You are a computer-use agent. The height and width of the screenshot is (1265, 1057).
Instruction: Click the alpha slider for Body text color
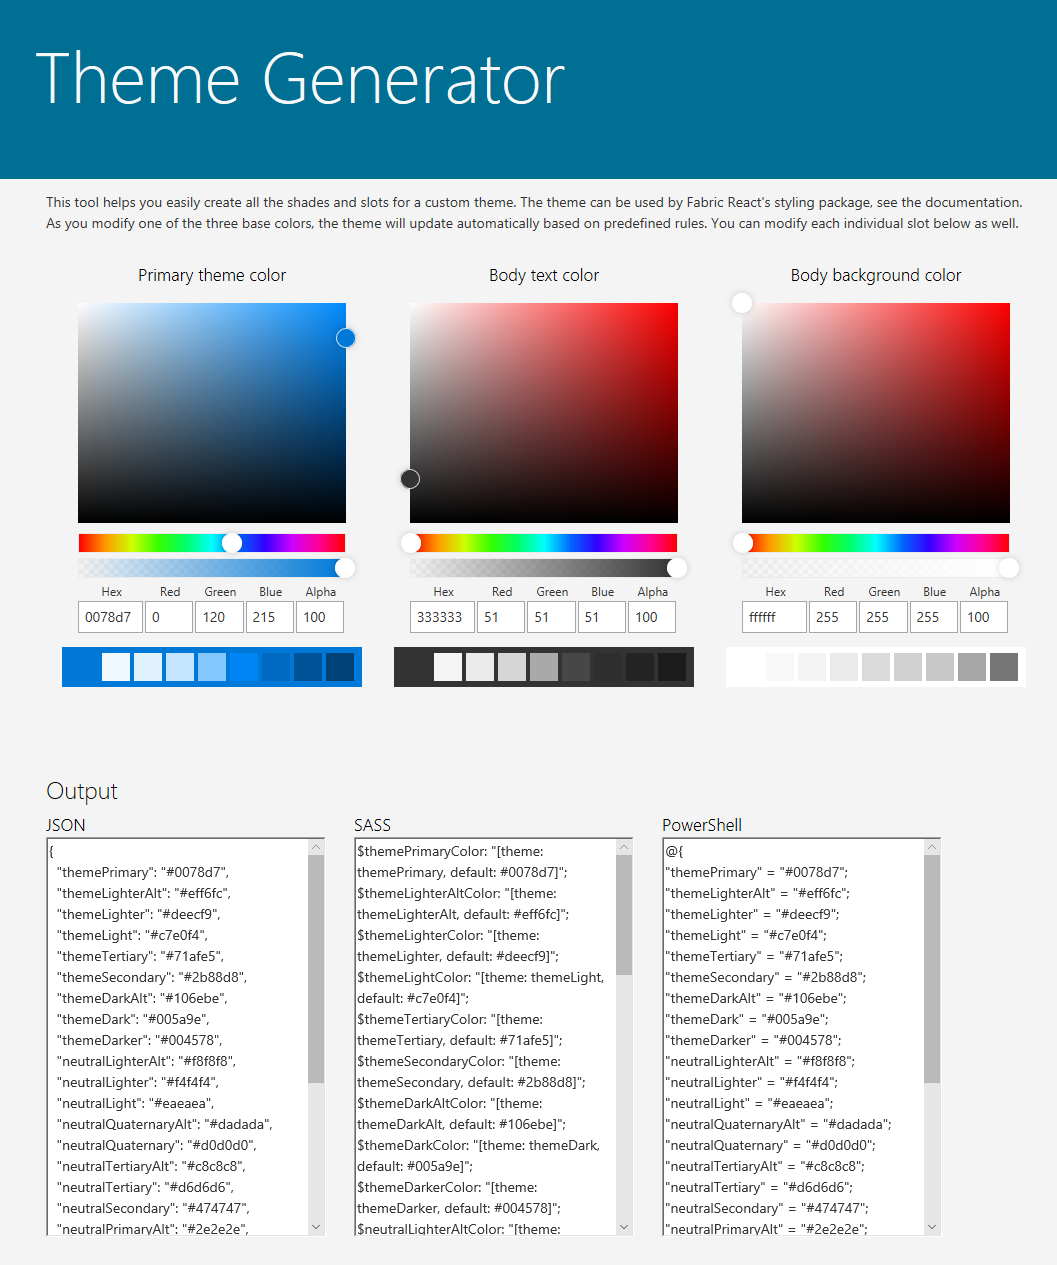pos(544,567)
